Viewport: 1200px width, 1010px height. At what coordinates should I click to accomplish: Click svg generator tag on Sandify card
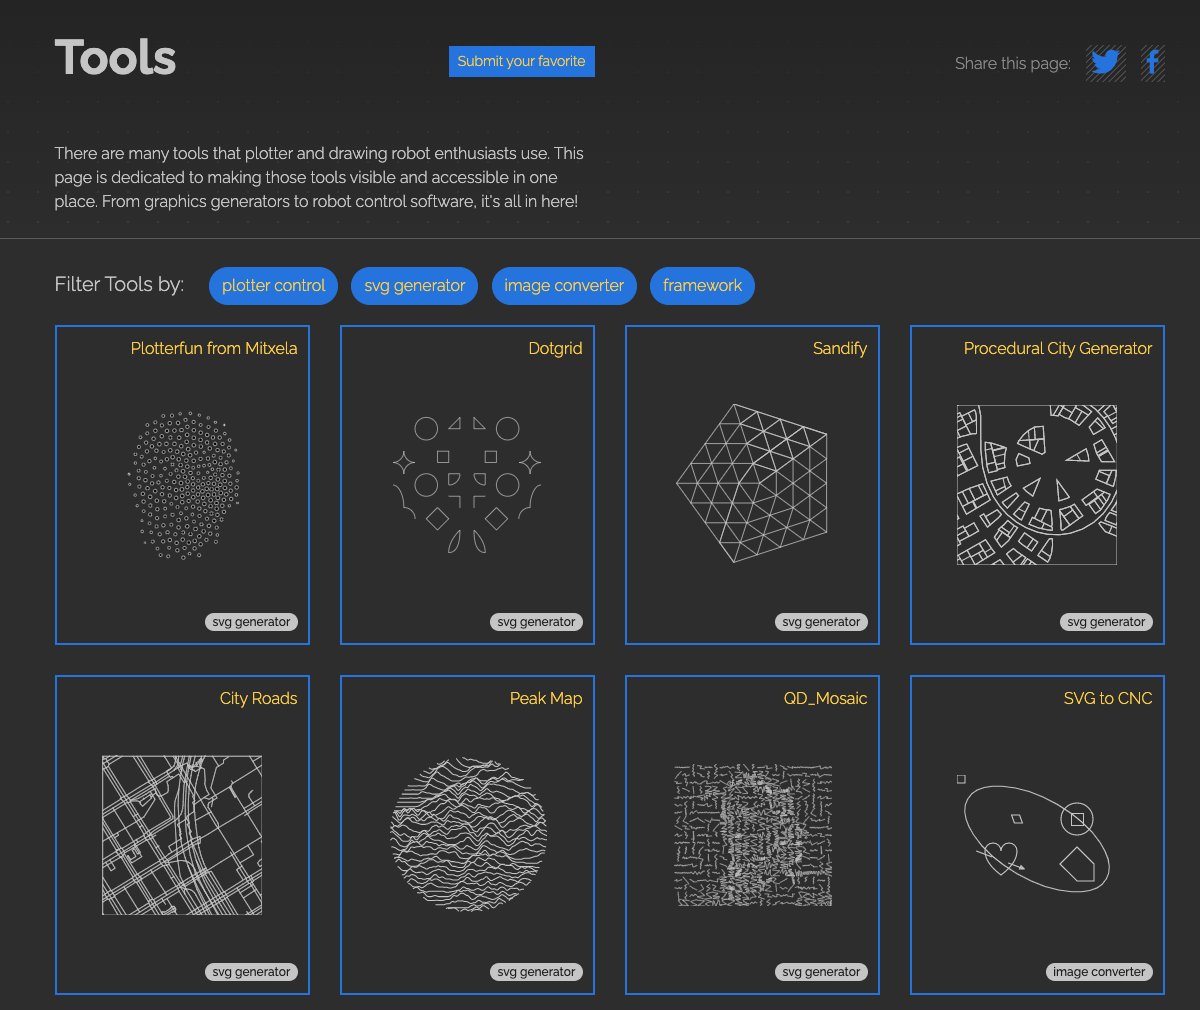(821, 622)
